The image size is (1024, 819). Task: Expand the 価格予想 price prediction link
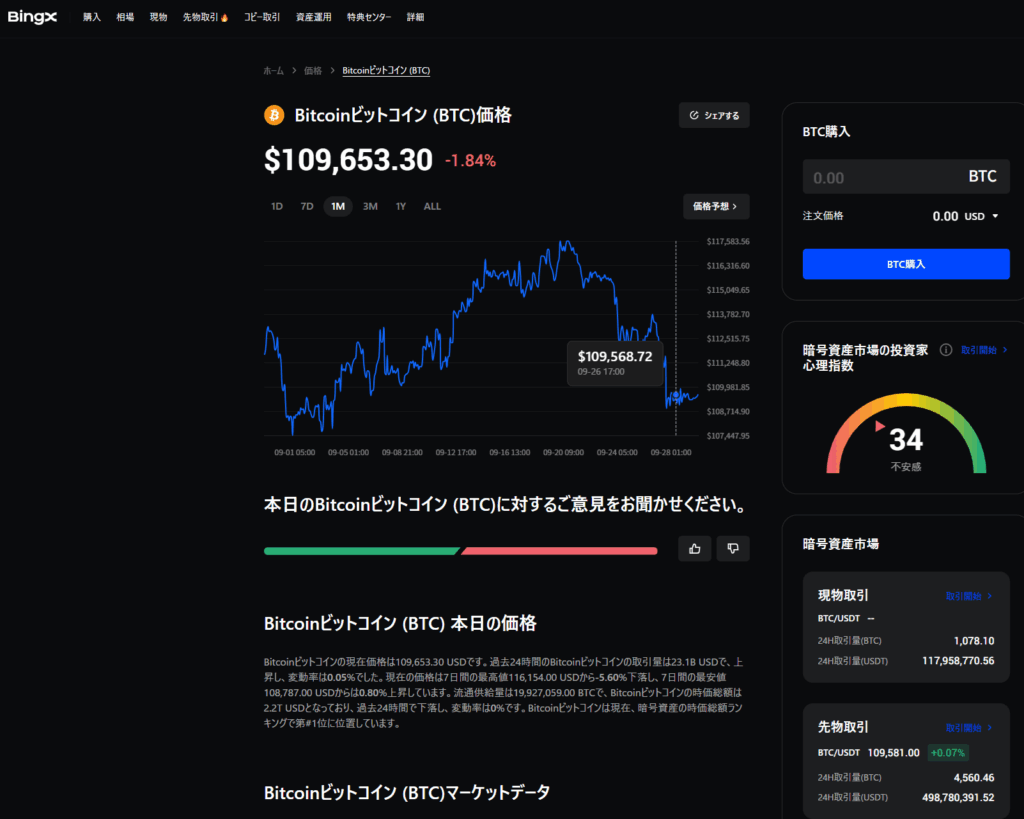(x=715, y=206)
